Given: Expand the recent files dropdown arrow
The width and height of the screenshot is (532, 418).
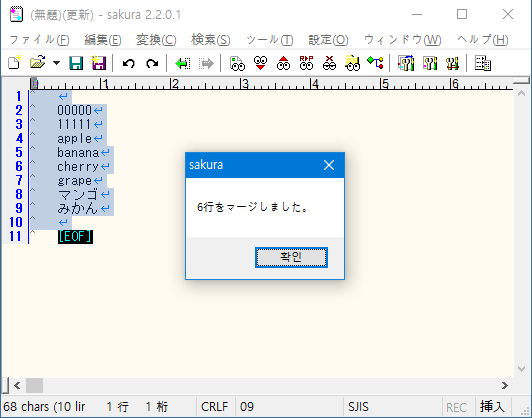Looking at the screenshot, I should (x=56, y=63).
